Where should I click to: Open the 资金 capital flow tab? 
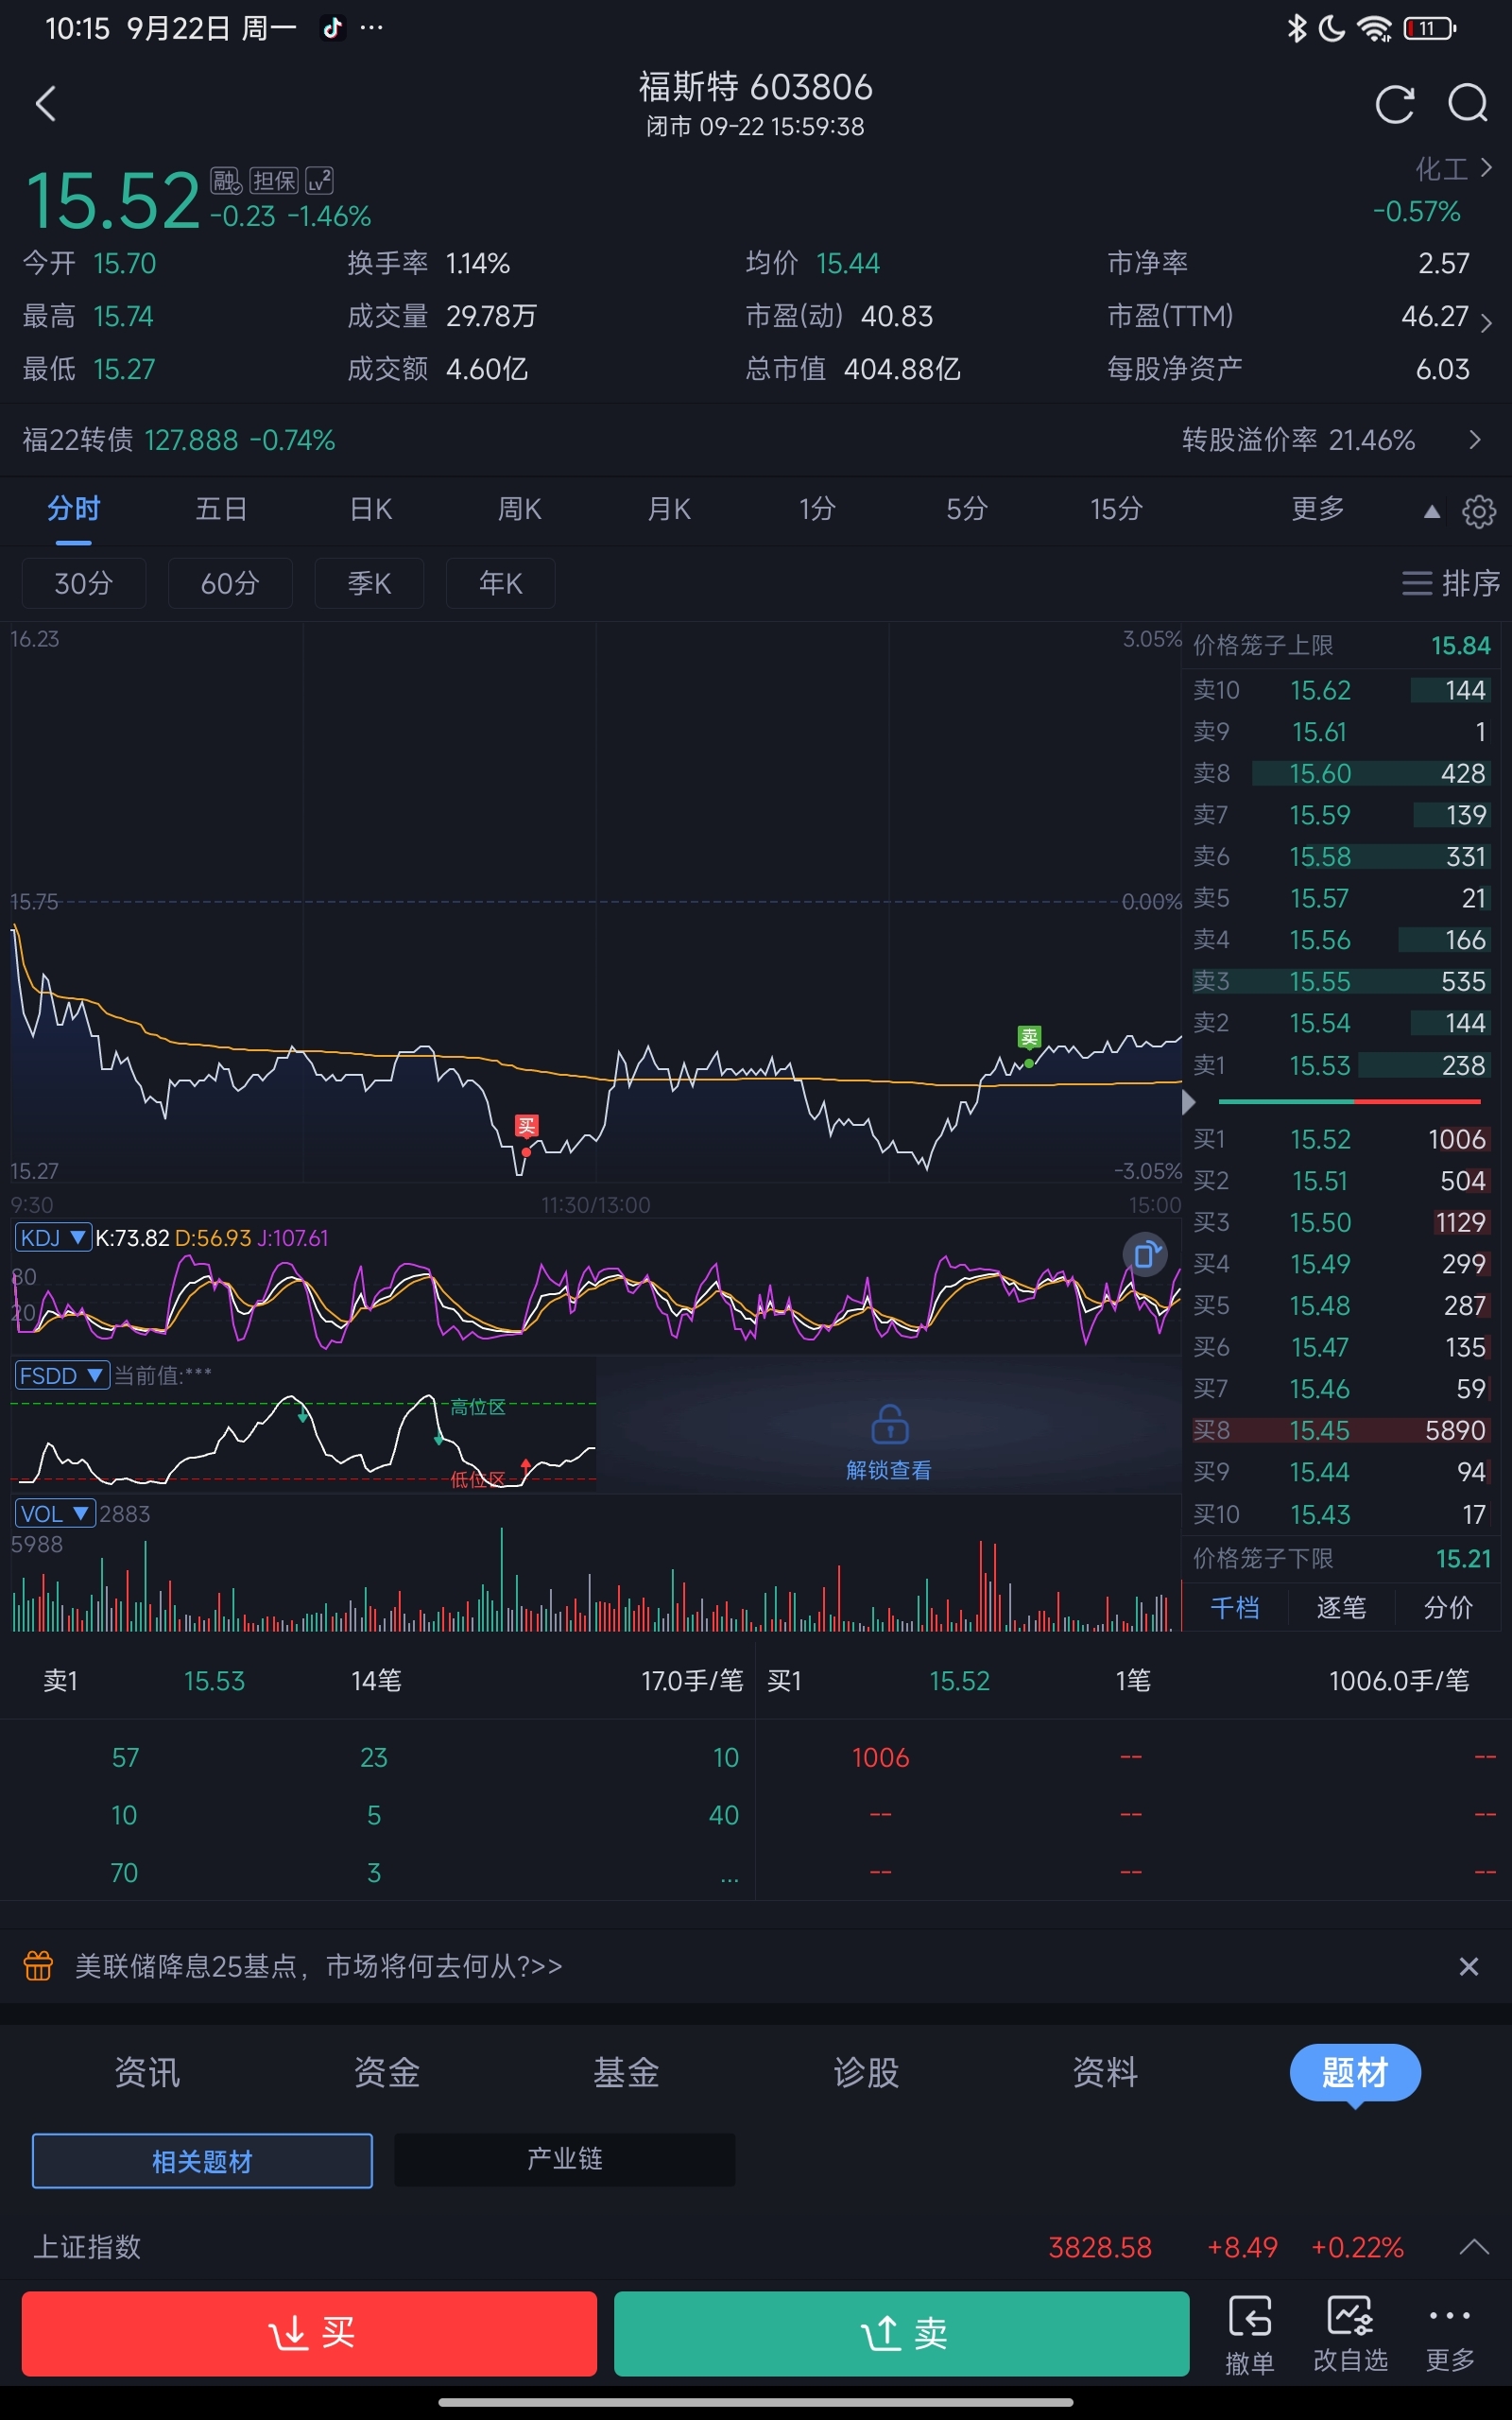(x=387, y=2071)
